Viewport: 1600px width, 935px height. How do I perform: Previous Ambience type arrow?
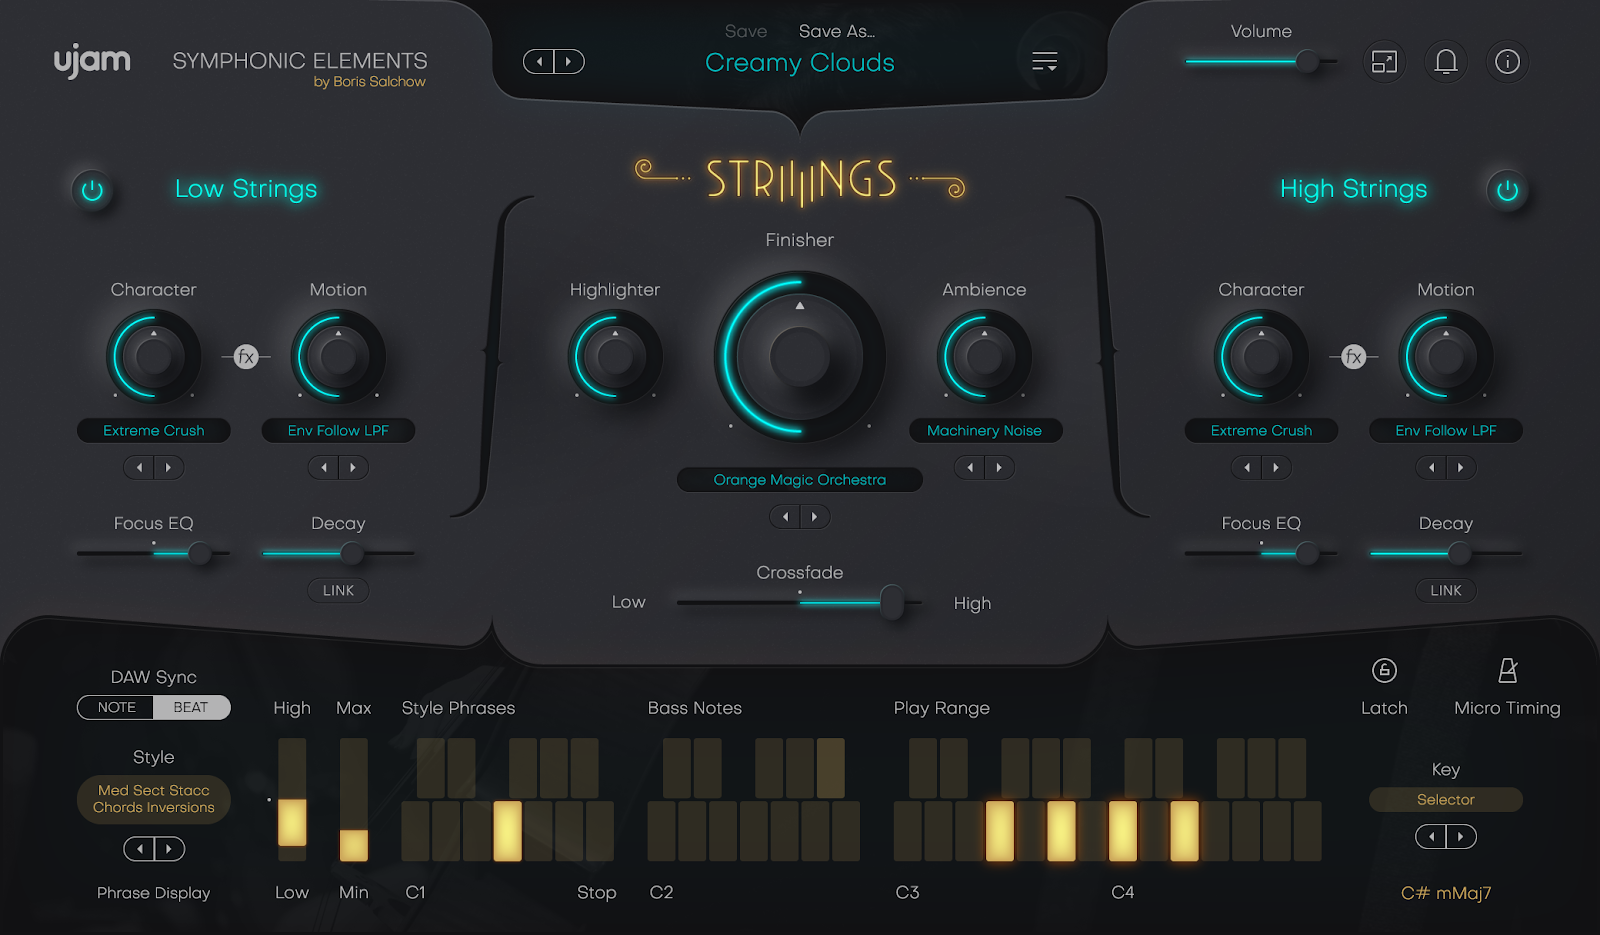[969, 467]
